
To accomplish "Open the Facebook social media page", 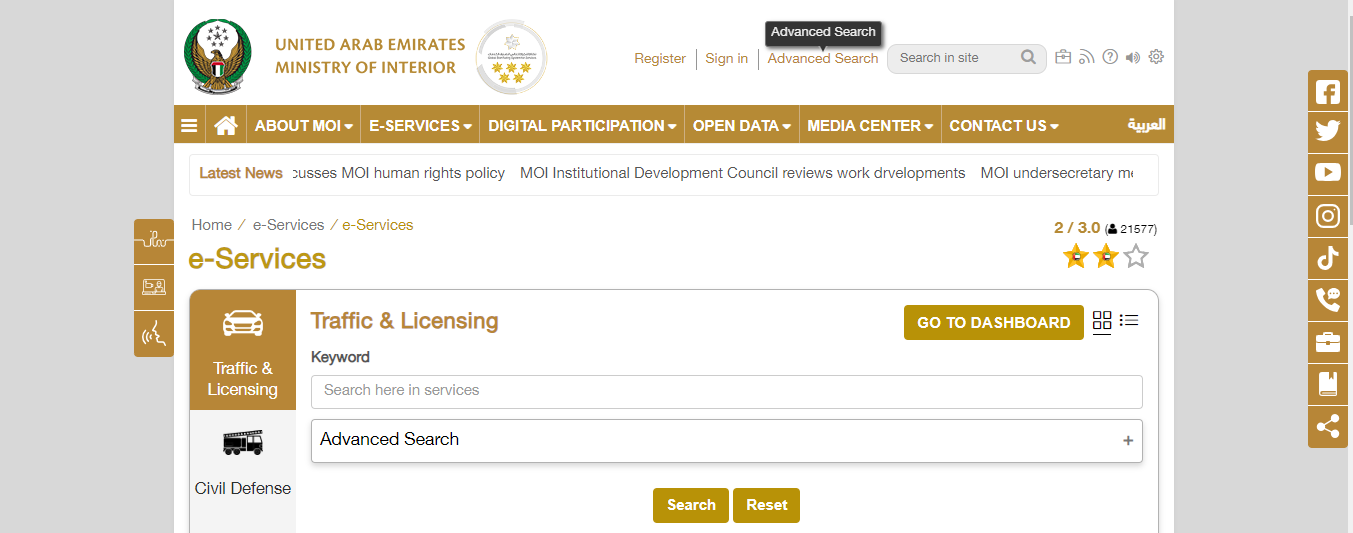I will [1327, 92].
